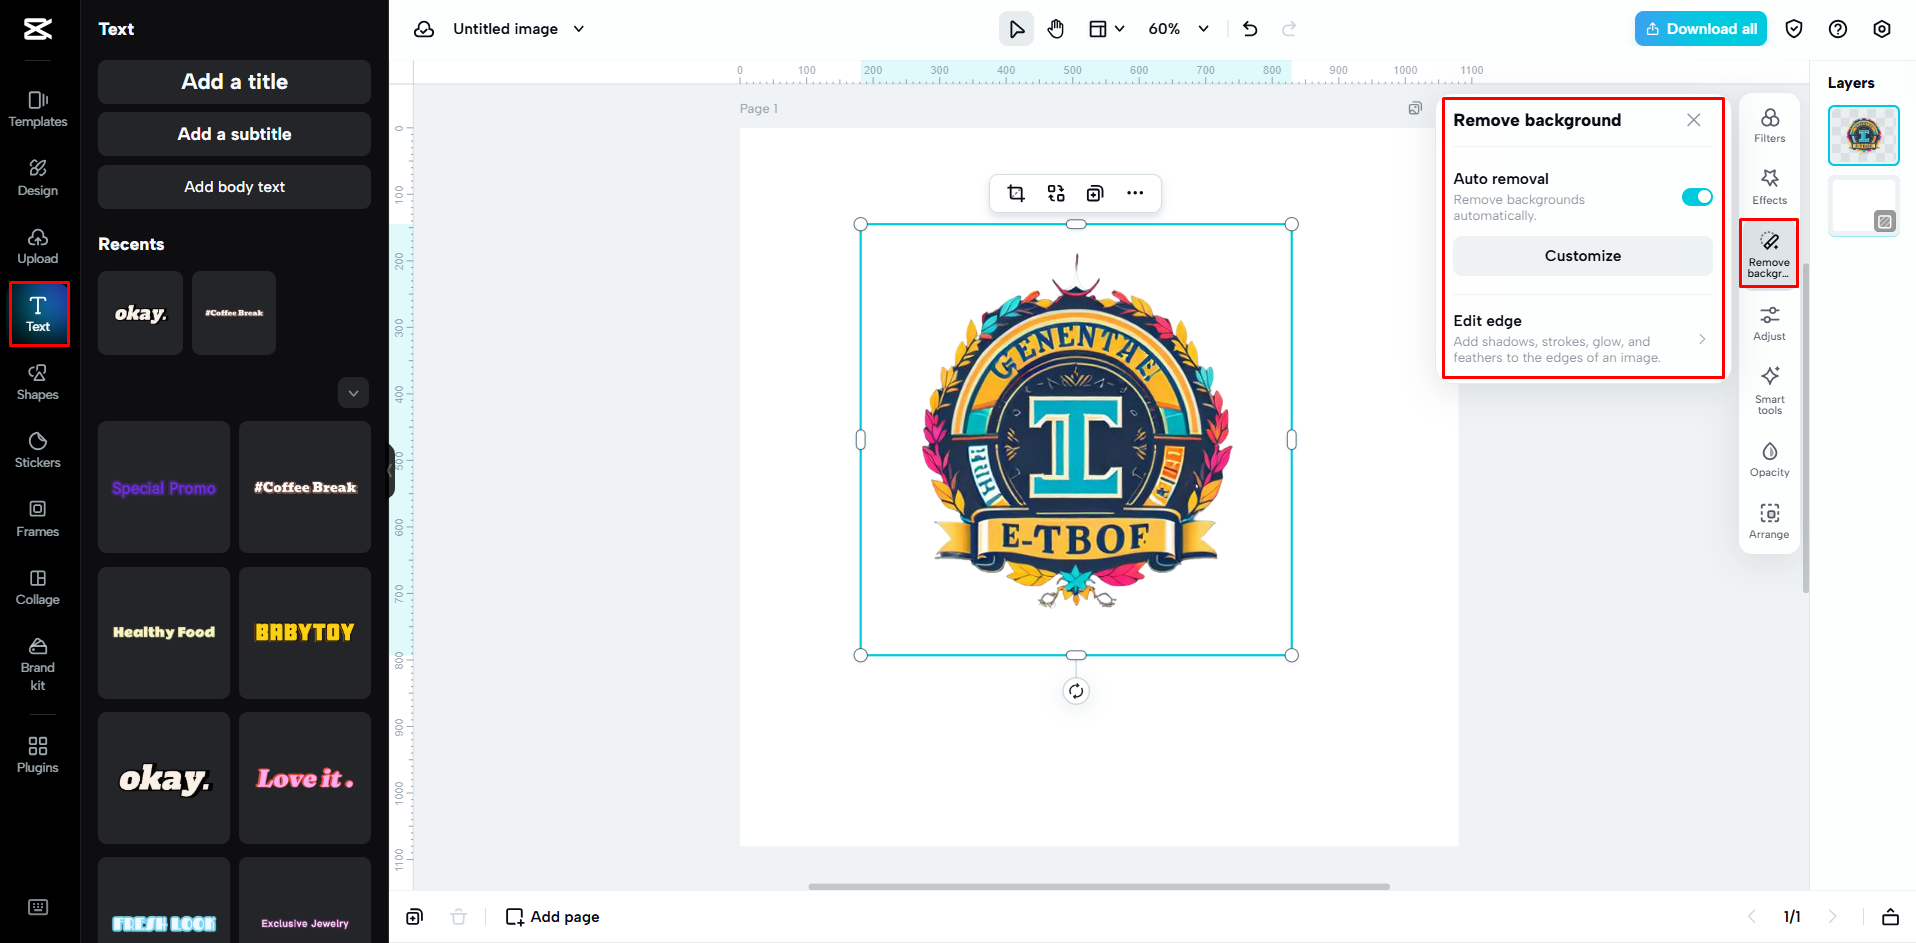Screen dimensions: 1916x943
Task: Open the Effects panel
Action: [1768, 187]
